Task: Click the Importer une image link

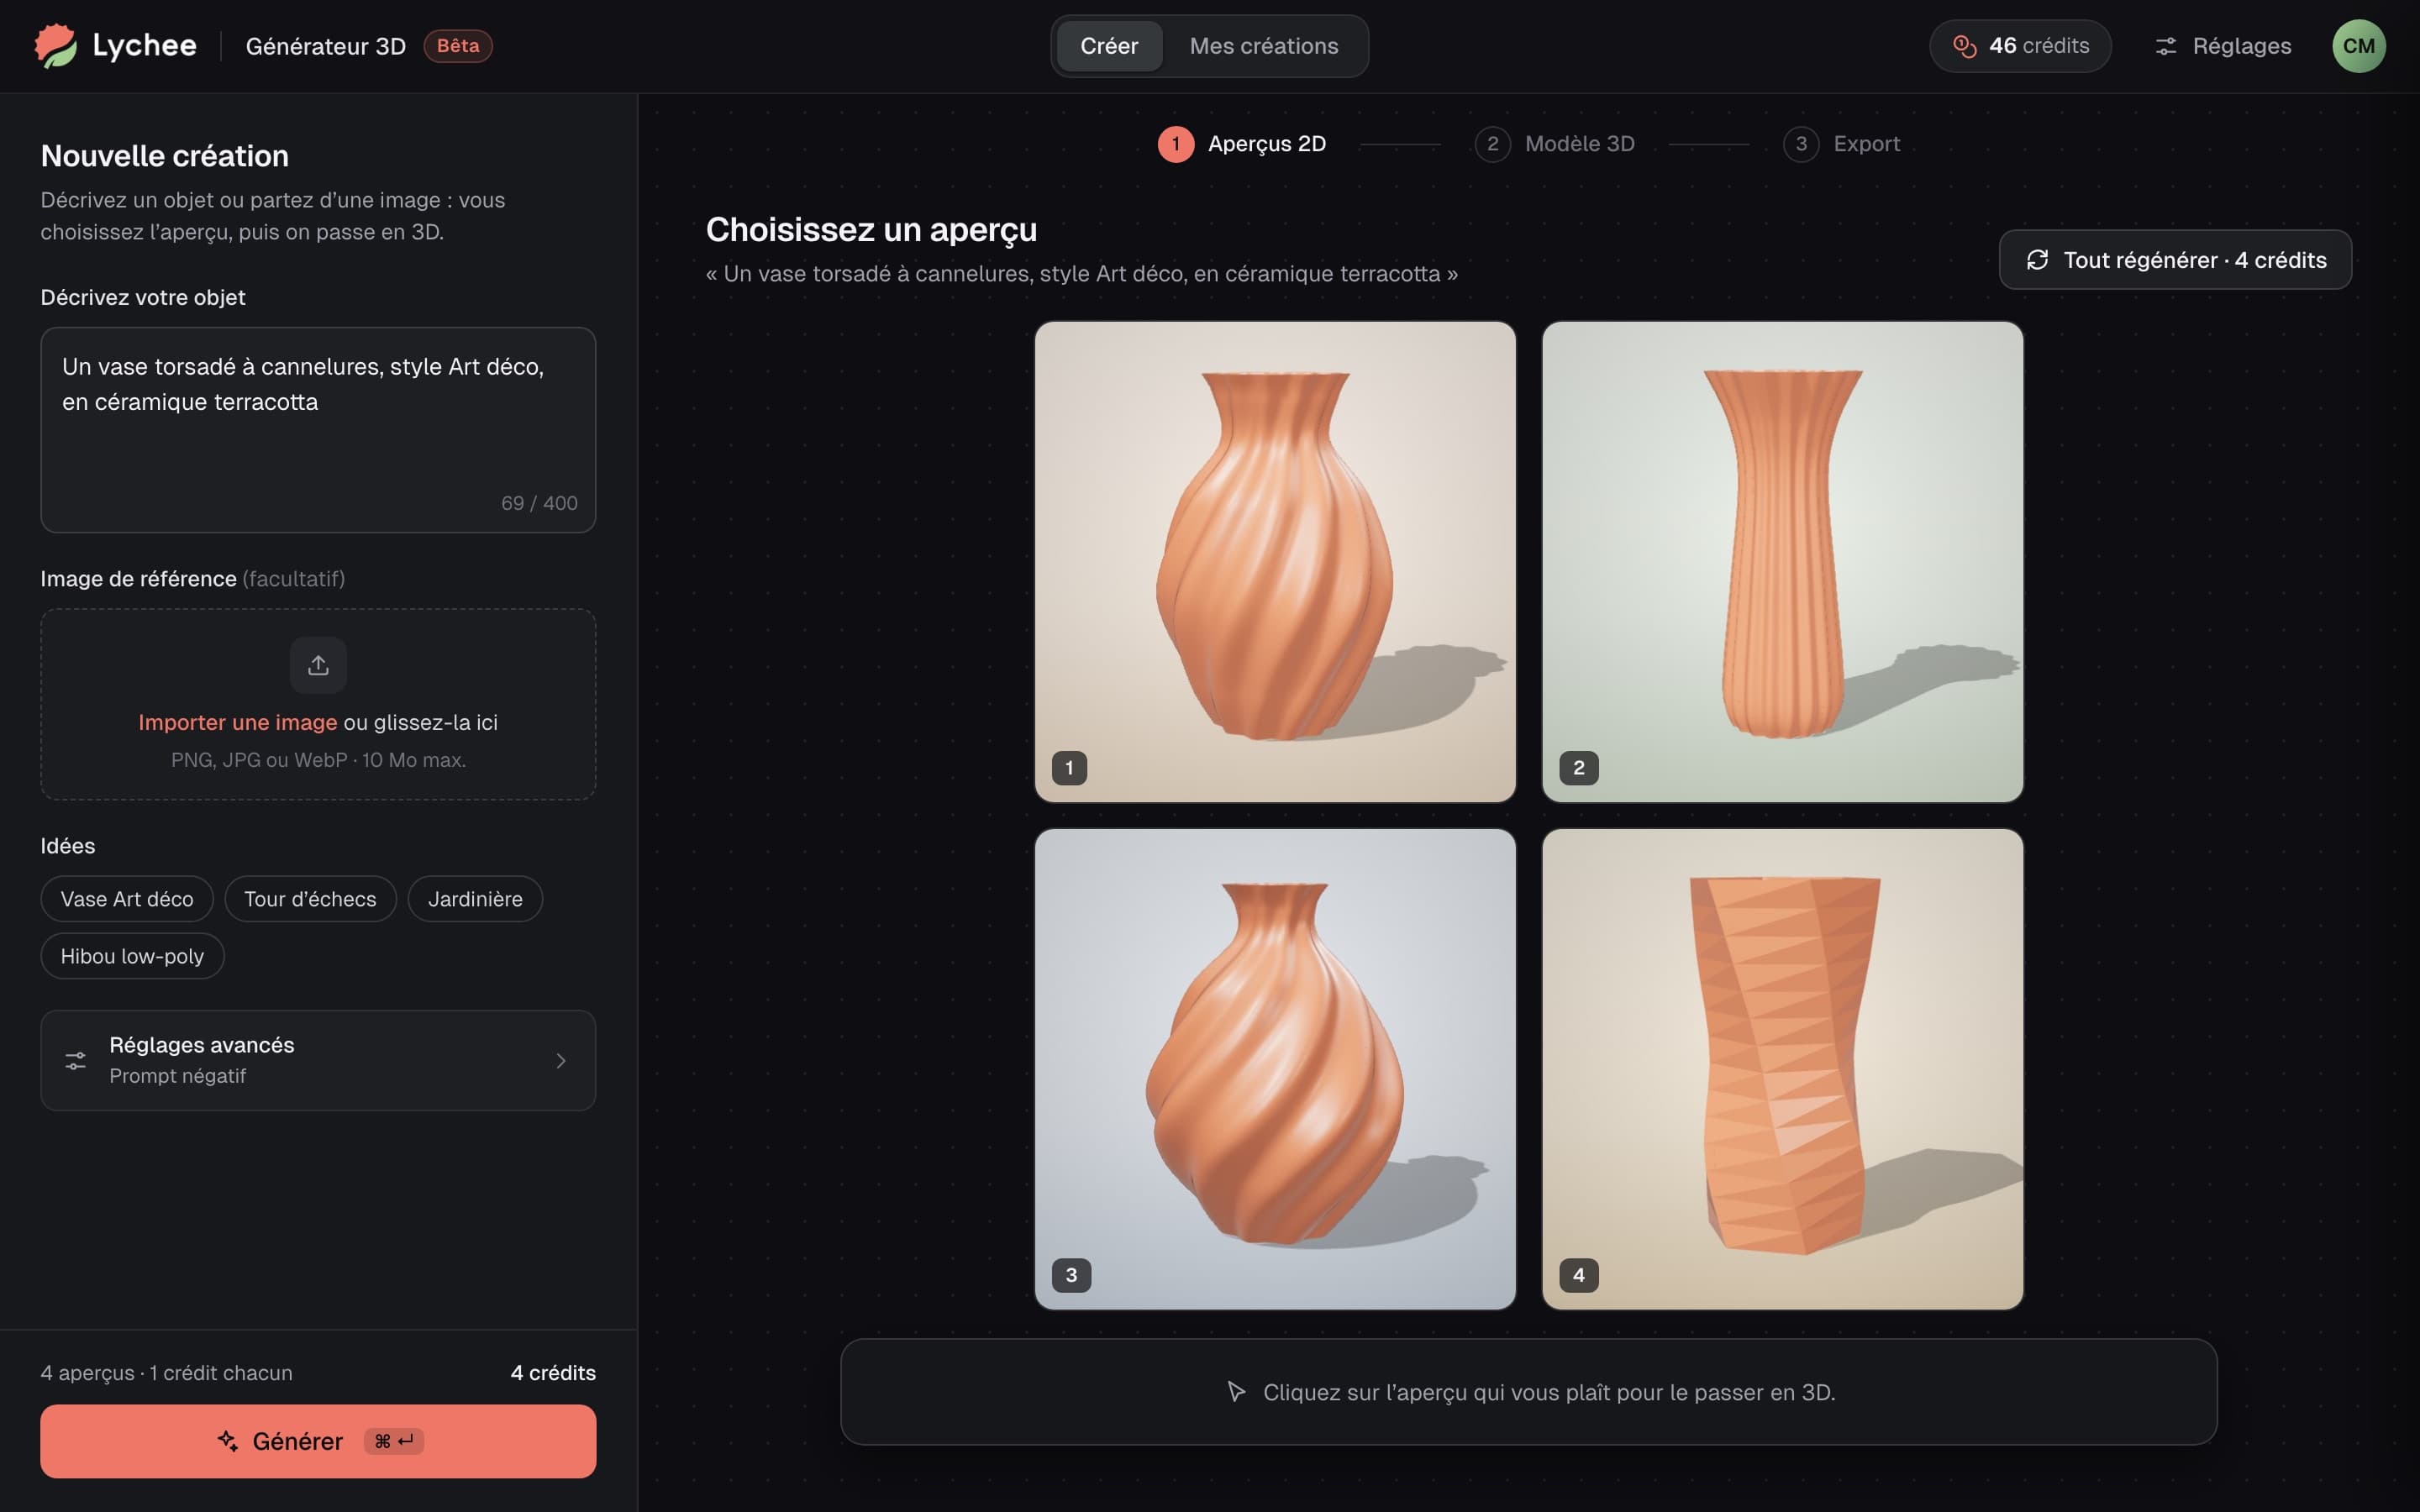Action: [x=238, y=722]
